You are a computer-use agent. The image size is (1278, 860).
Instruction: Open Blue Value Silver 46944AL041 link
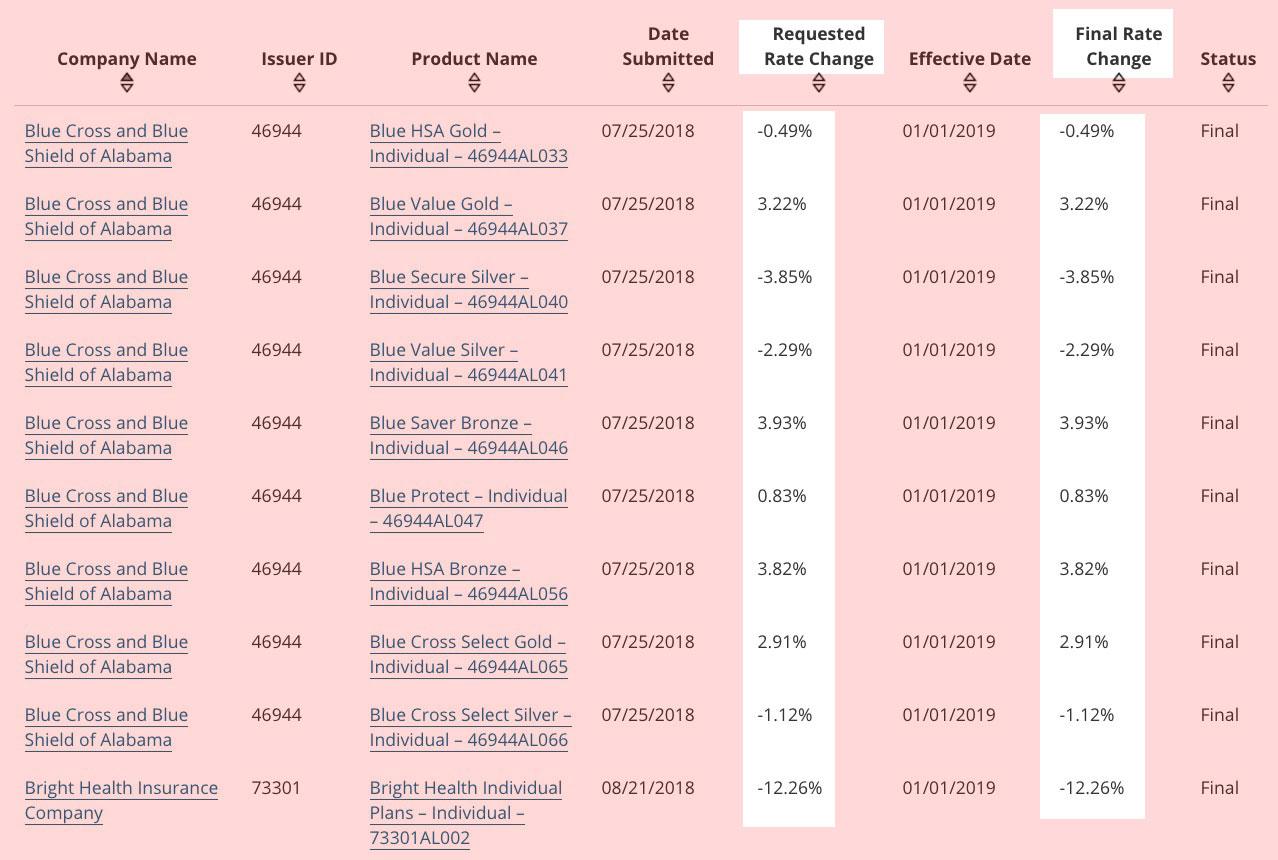[468, 362]
